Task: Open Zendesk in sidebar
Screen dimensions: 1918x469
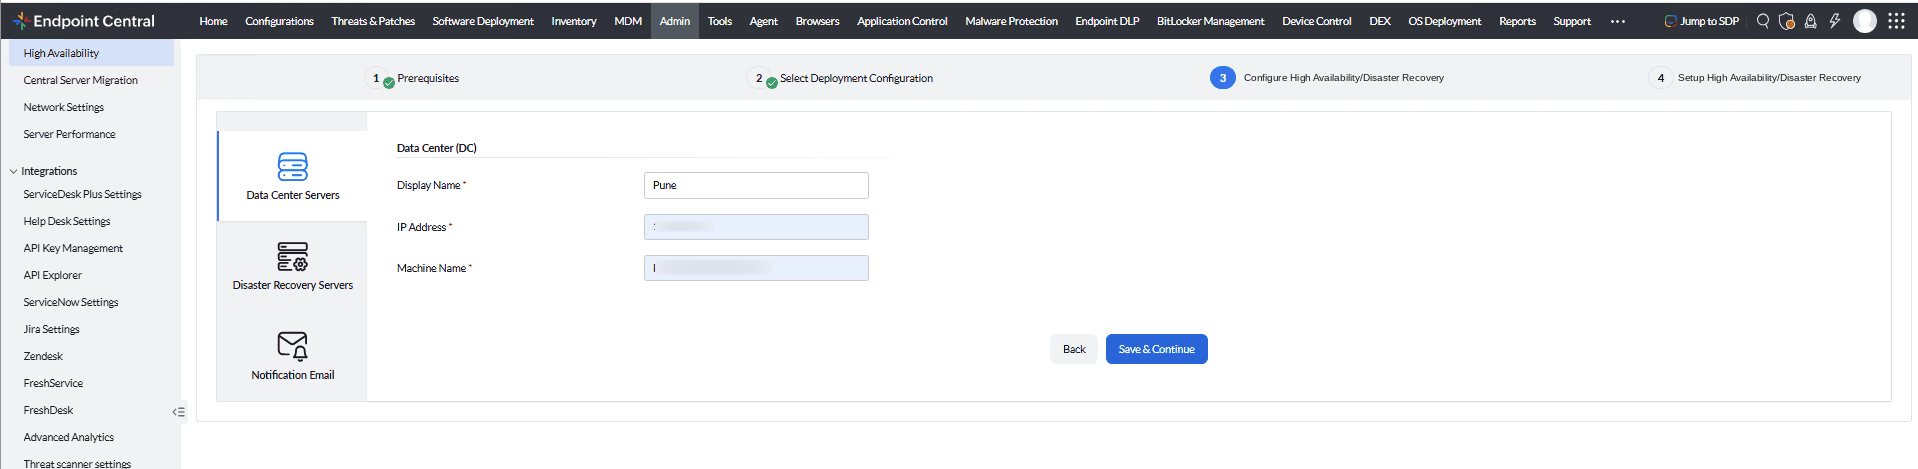Action: coord(43,356)
